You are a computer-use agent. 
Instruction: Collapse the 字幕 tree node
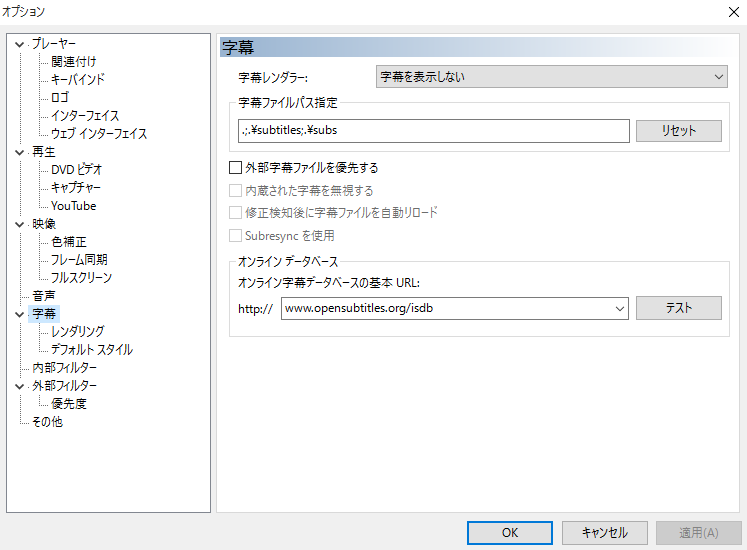(x=19, y=315)
